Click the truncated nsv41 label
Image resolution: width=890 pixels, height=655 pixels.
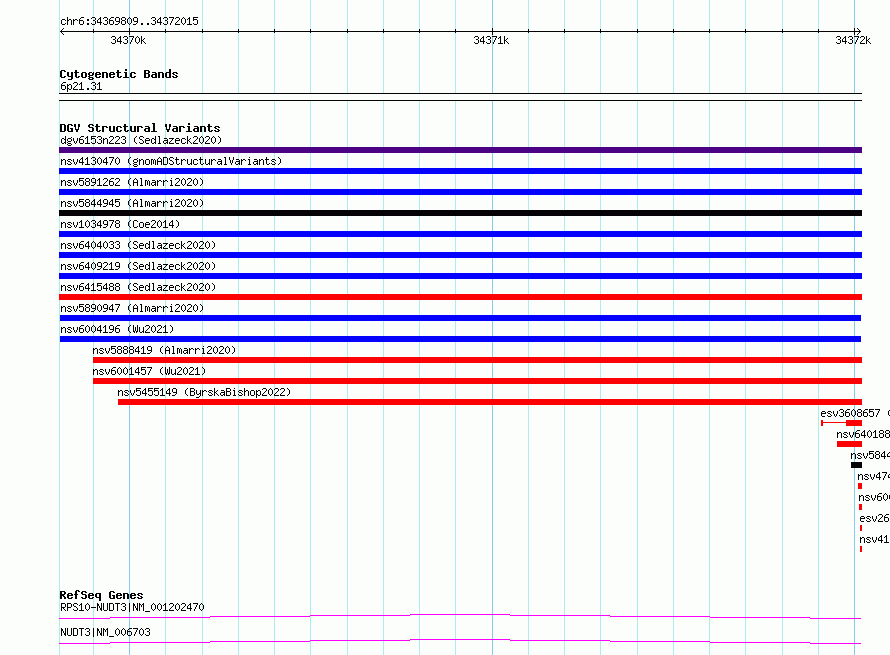coord(874,539)
